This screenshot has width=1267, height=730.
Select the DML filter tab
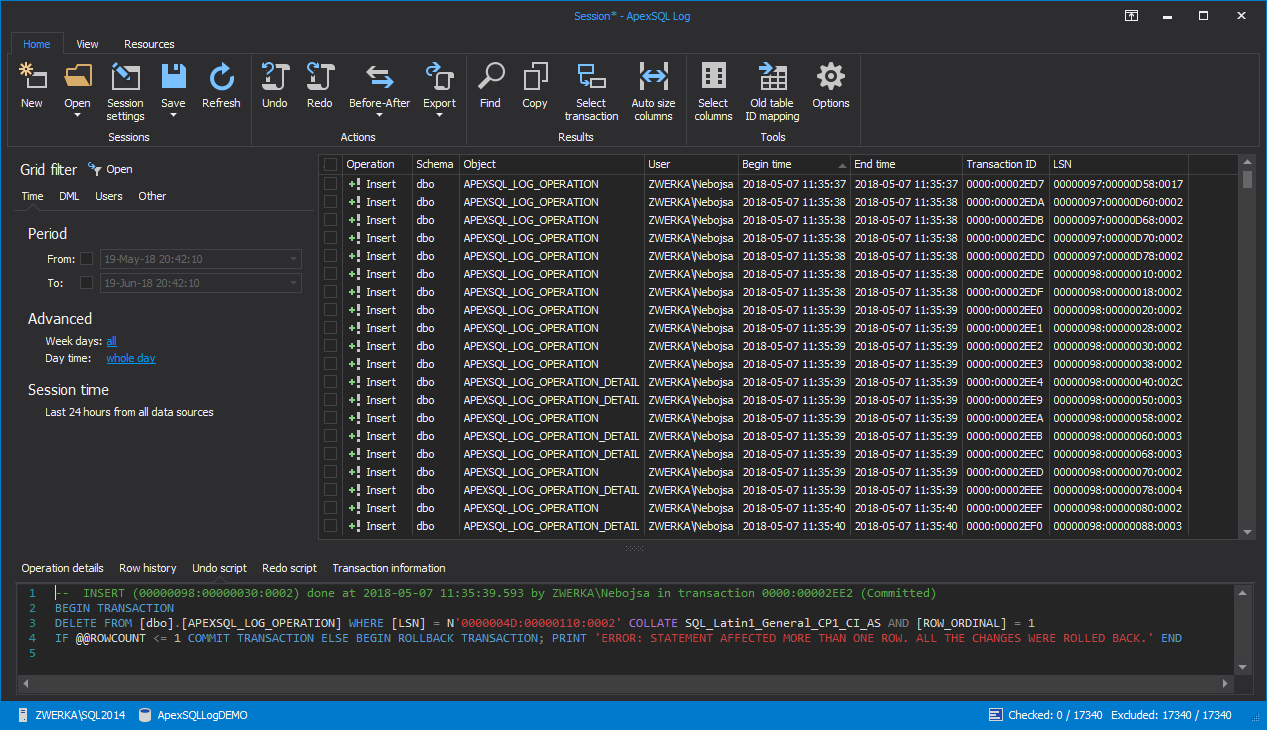click(69, 196)
